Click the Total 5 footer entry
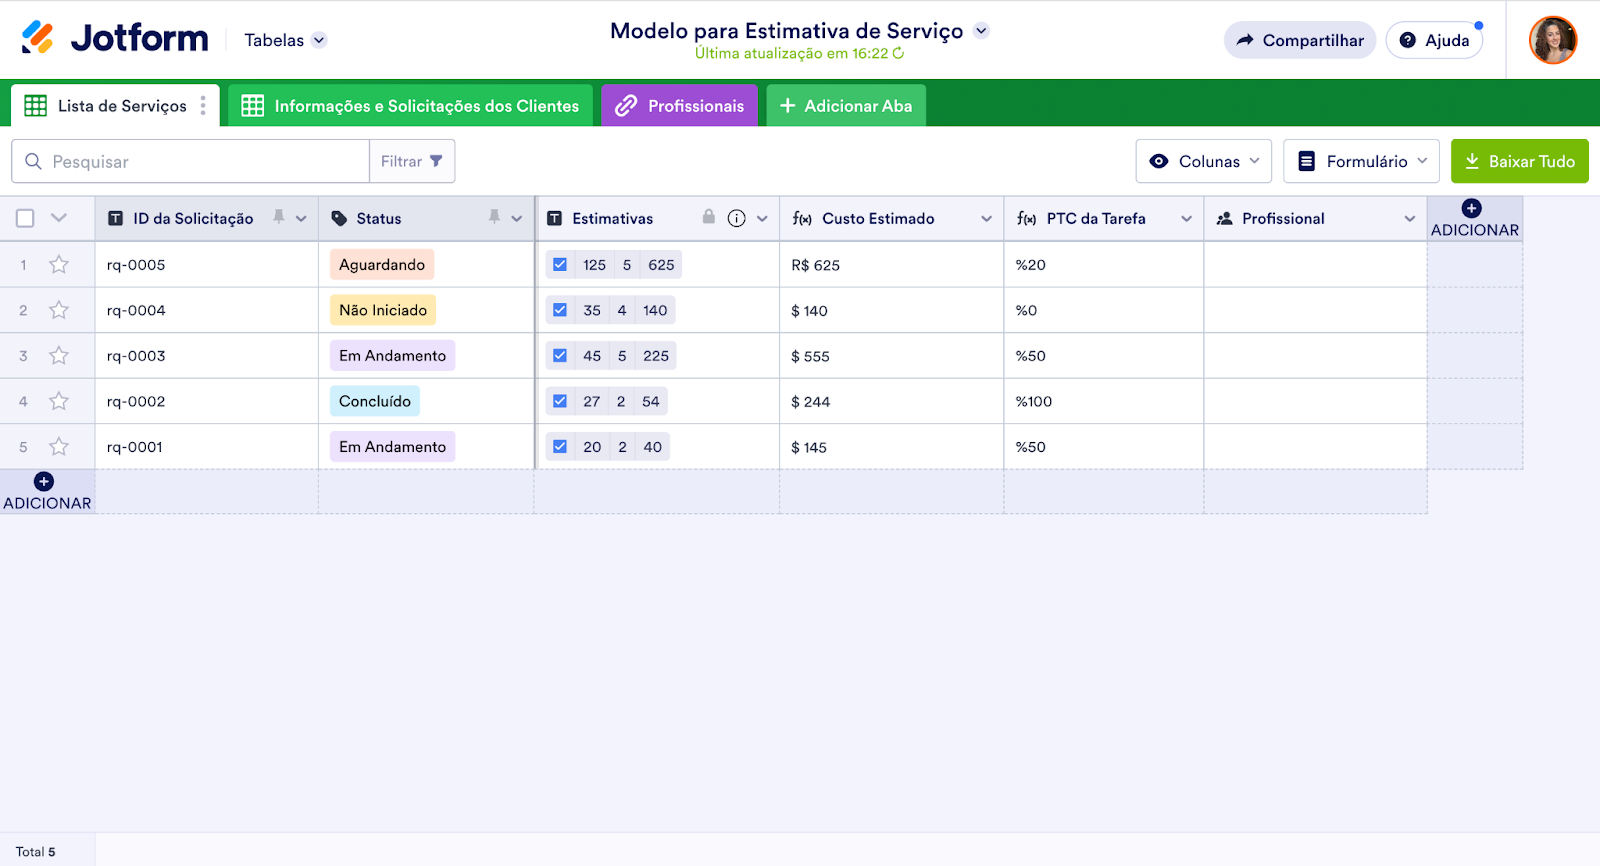Image resolution: width=1600 pixels, height=866 pixels. [x=36, y=852]
